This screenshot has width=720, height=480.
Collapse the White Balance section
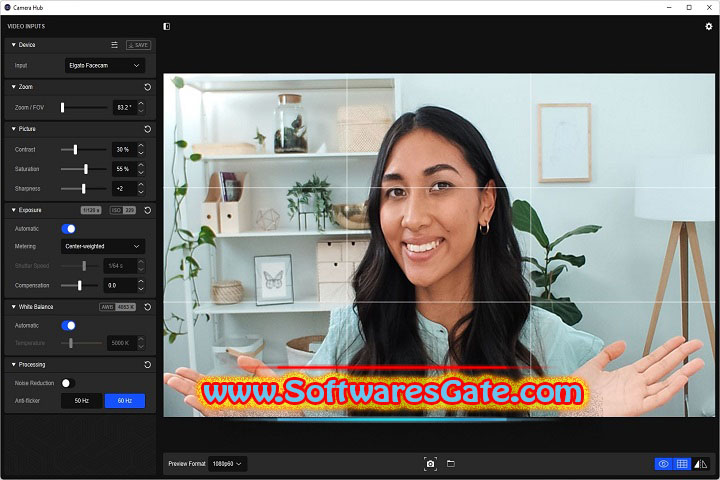tap(13, 307)
